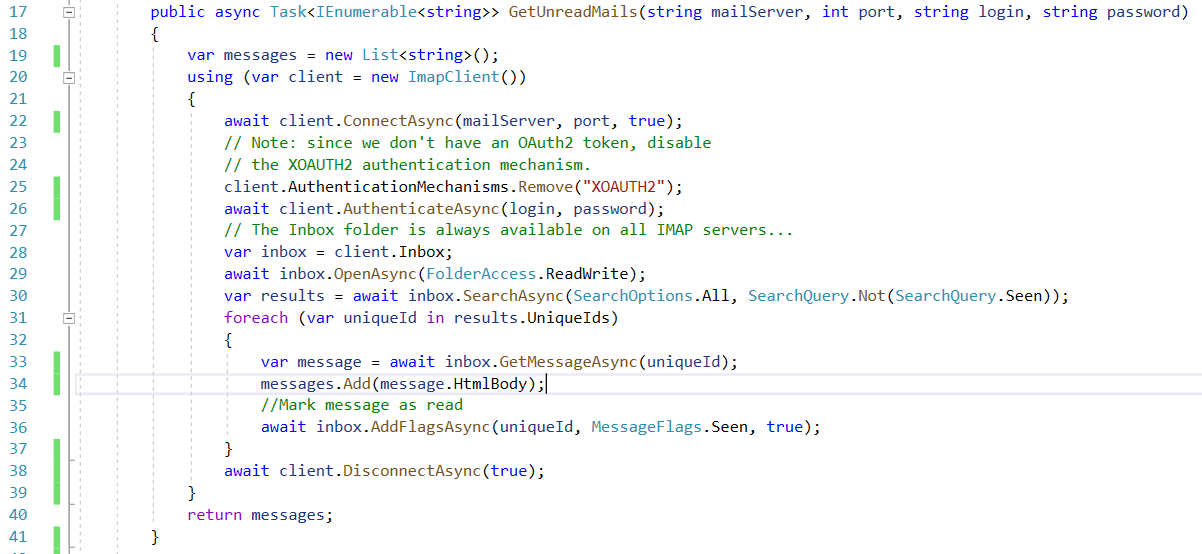Click the "XOAUTH2" string literal
The height and width of the screenshot is (554, 1202).
pos(622,187)
